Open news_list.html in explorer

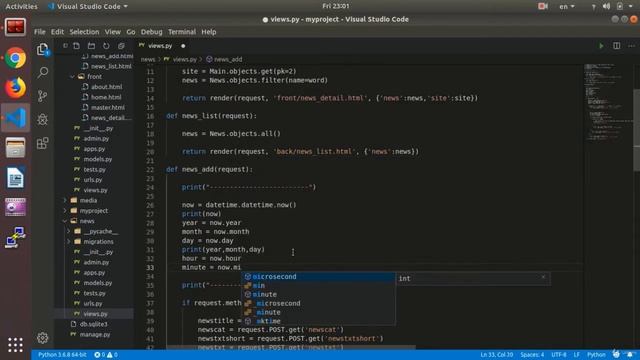[x=111, y=66]
